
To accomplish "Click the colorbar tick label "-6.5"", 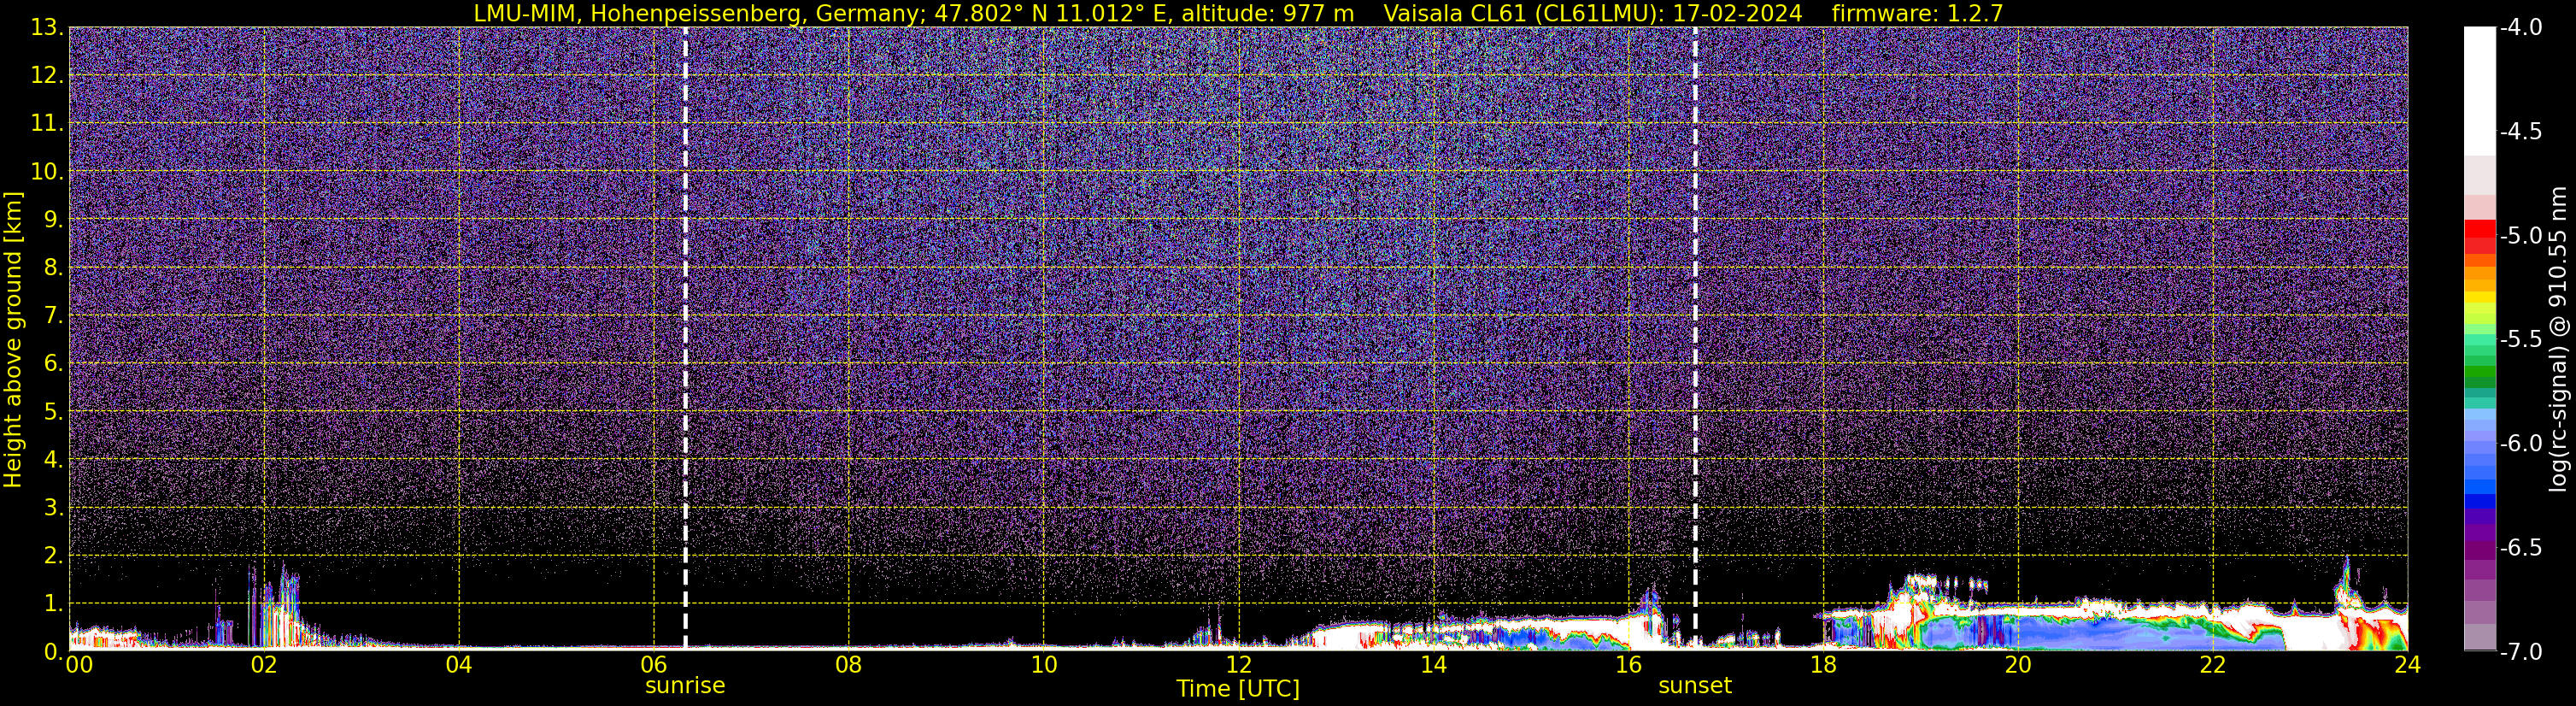I will [x=2520, y=548].
